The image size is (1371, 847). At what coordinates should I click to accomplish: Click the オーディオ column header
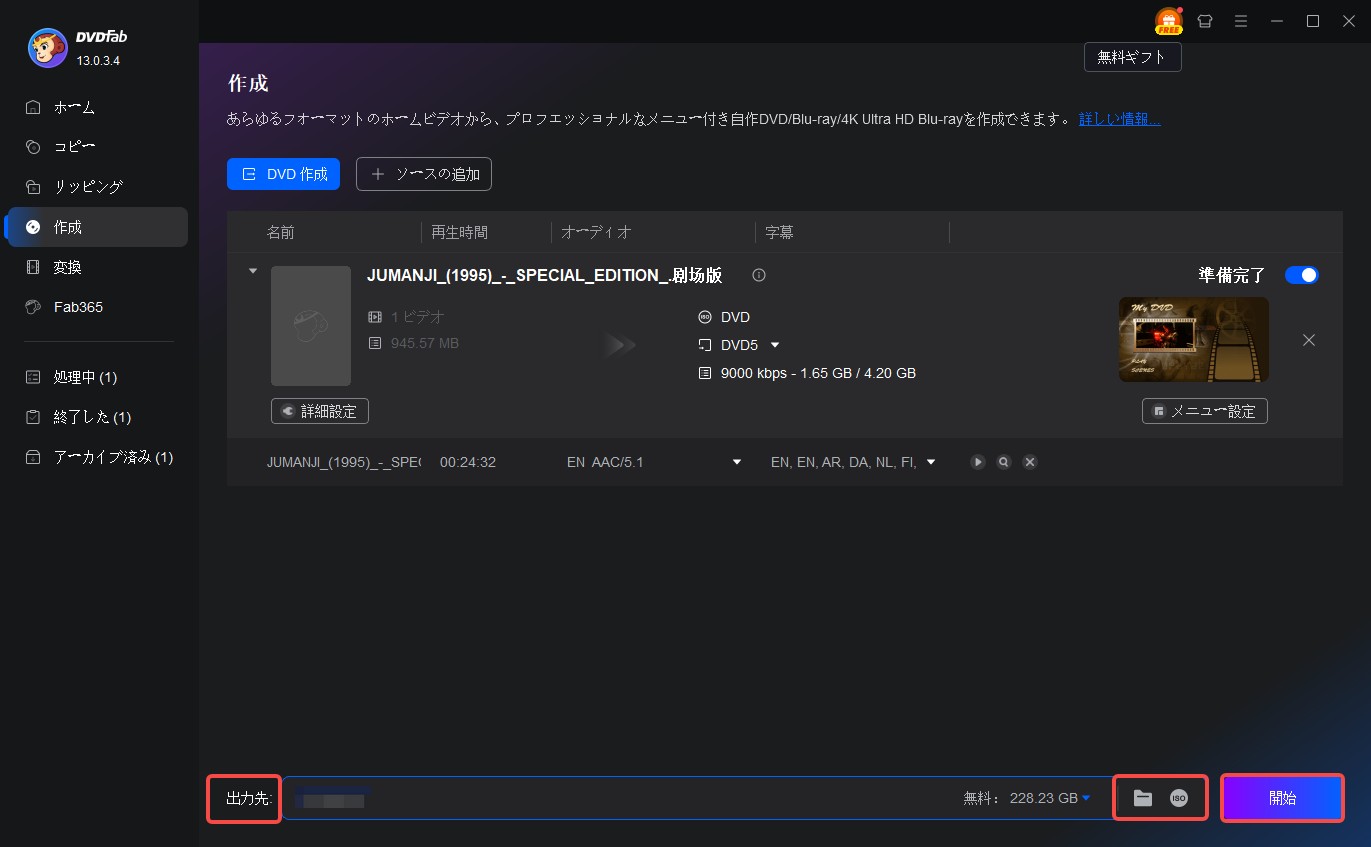point(597,232)
